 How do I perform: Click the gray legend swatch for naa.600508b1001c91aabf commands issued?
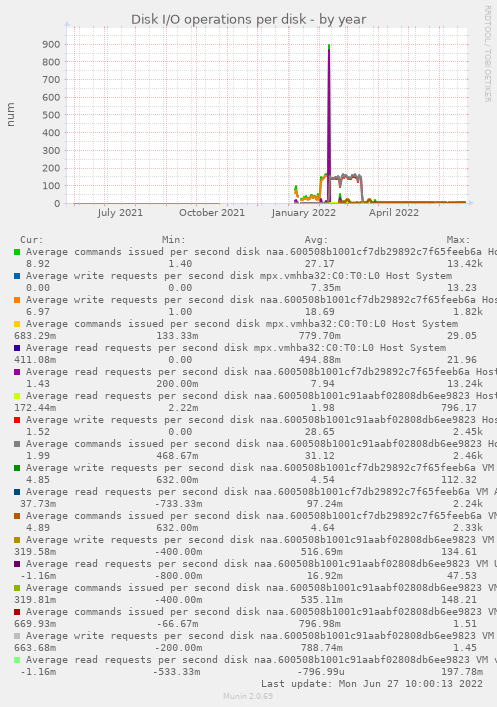click(x=17, y=444)
